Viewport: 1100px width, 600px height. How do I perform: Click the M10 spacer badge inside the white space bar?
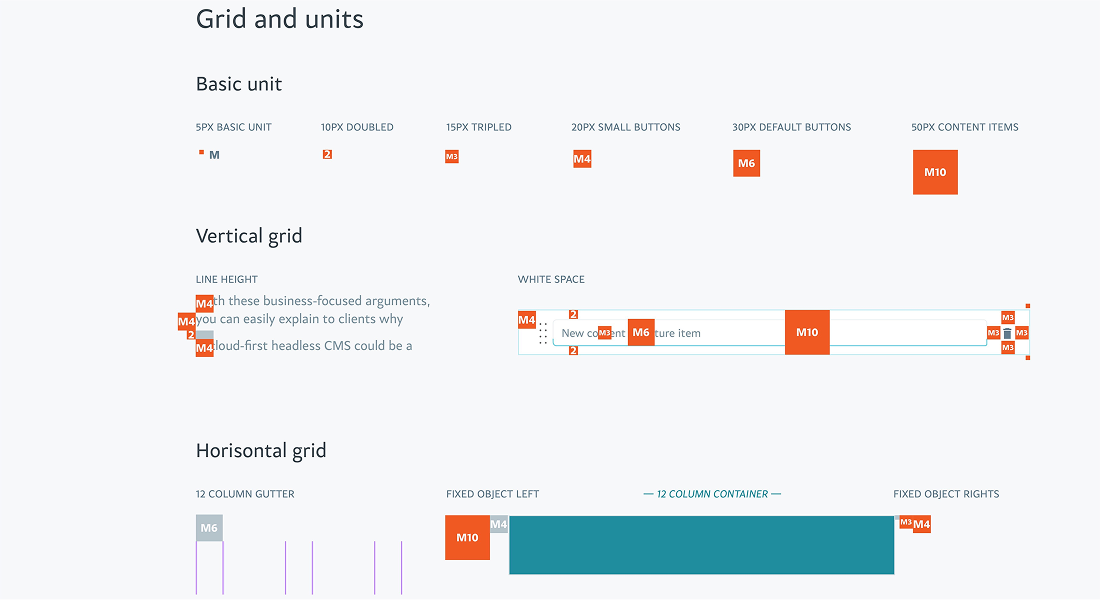(x=807, y=331)
